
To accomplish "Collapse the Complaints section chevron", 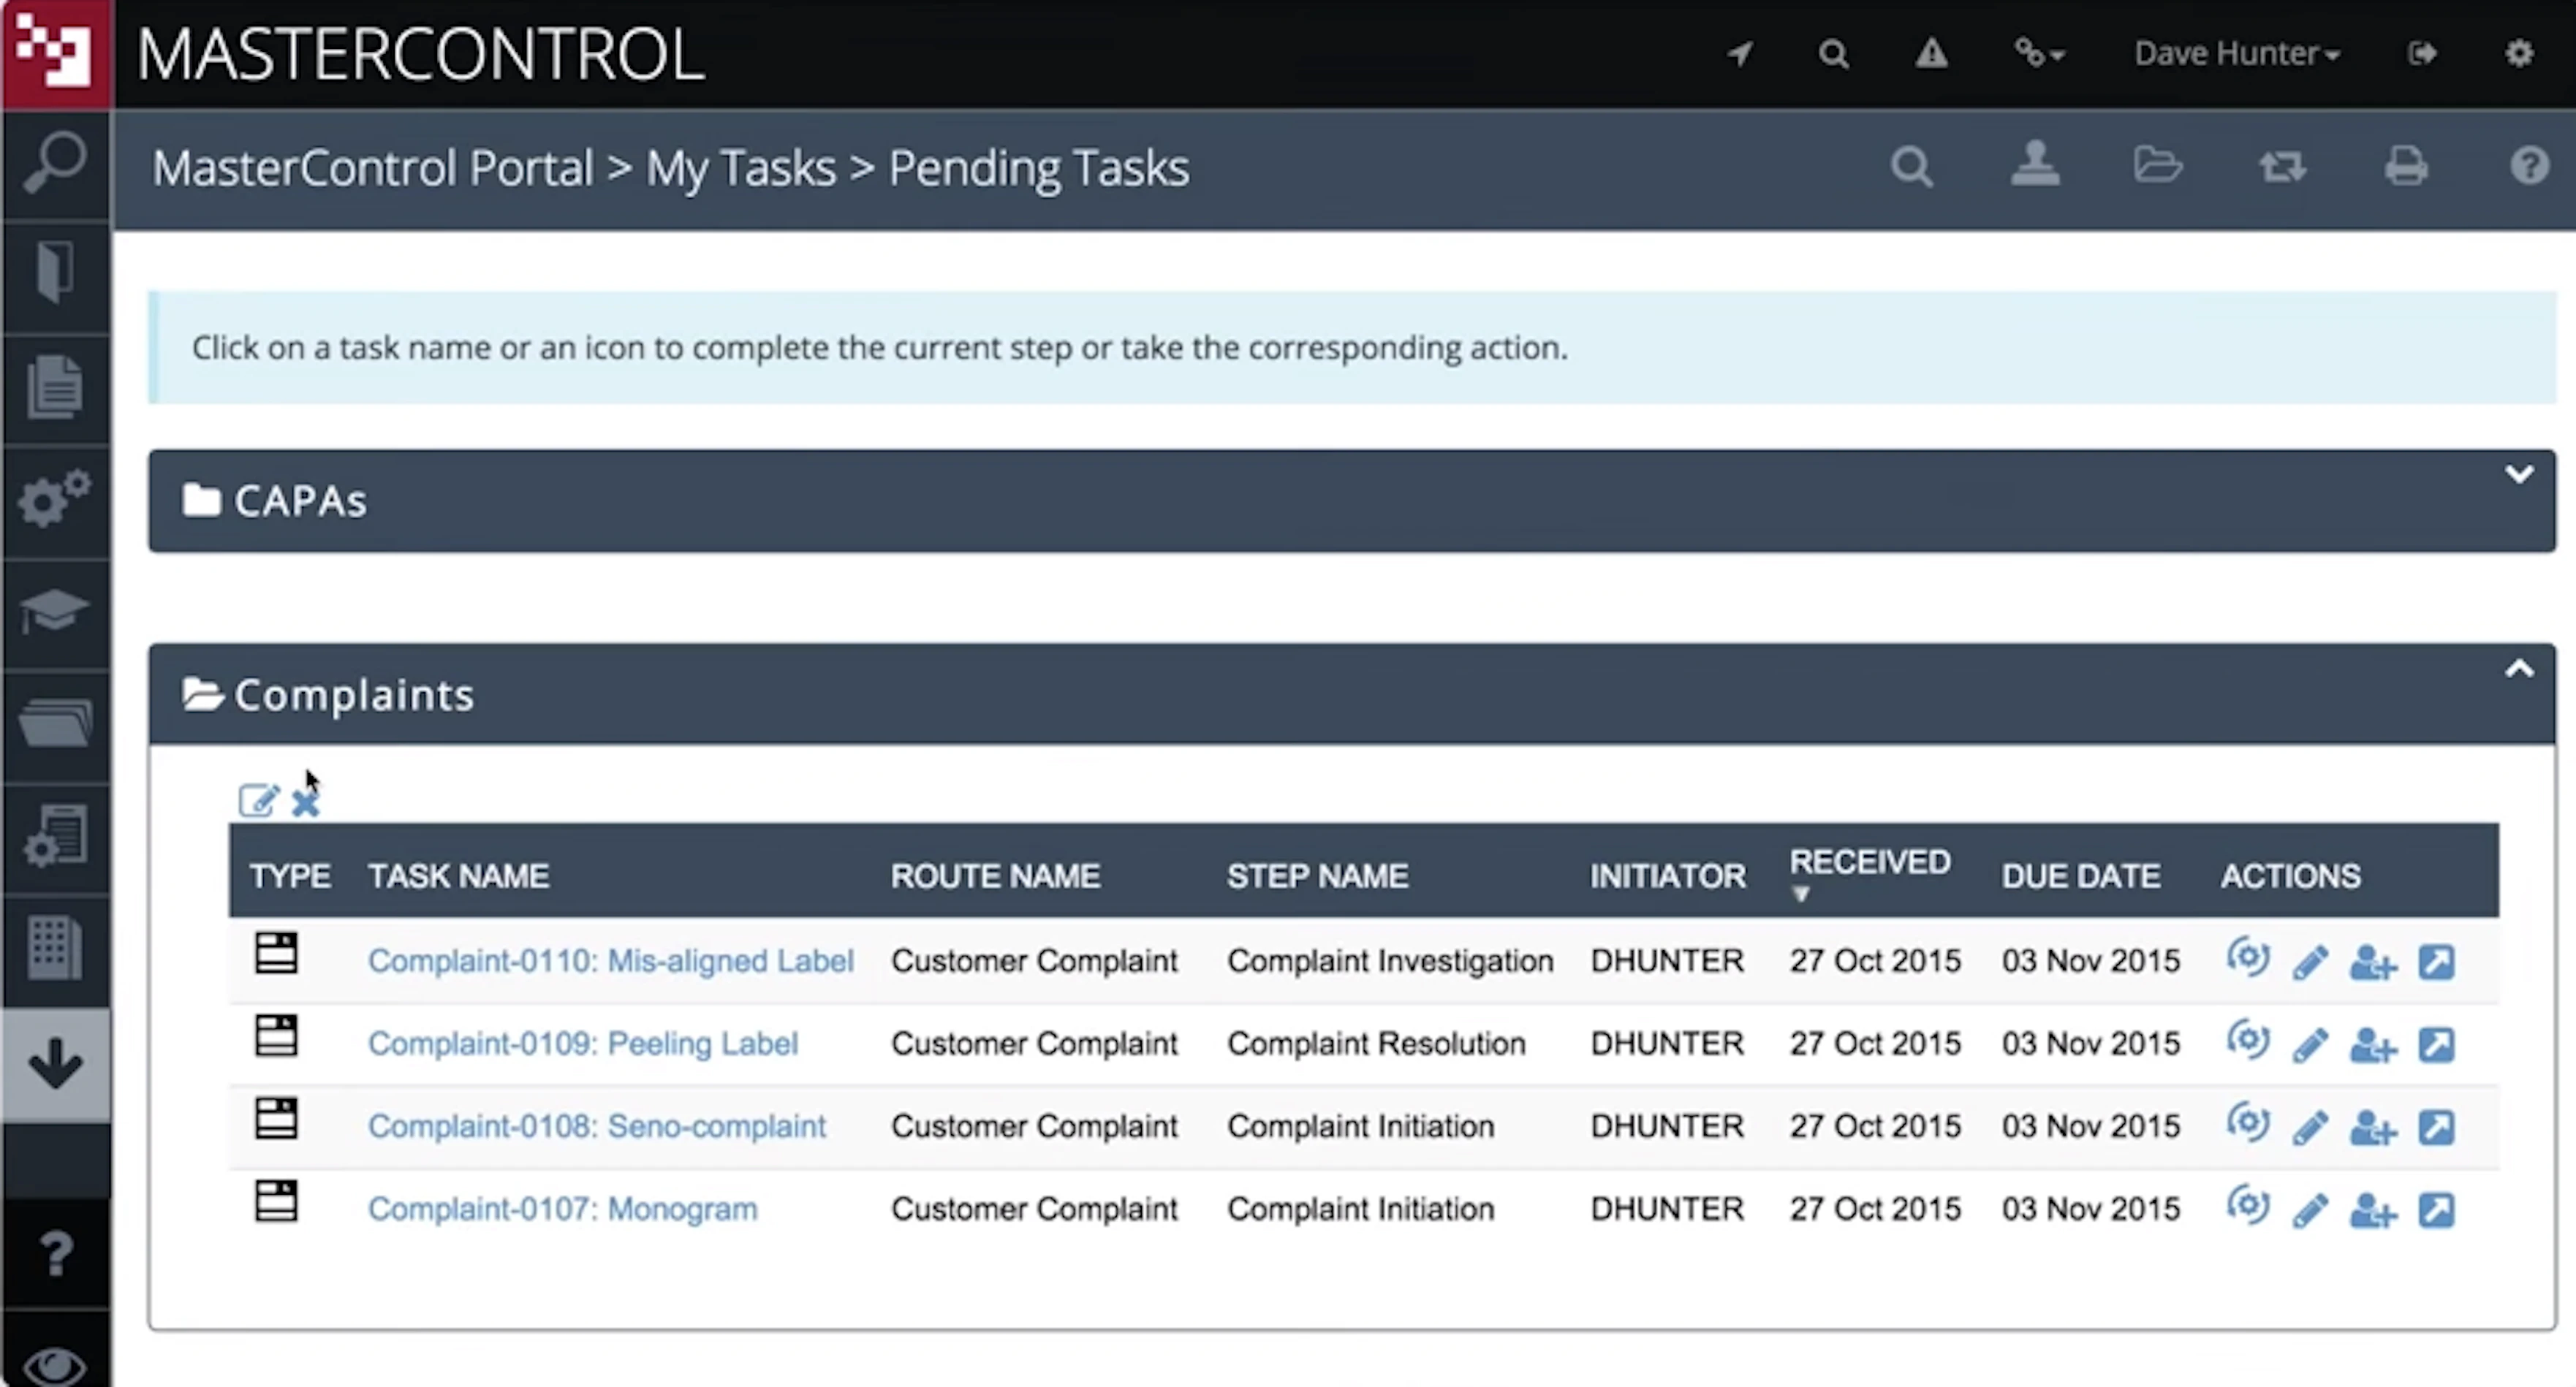I will 2518,669.
